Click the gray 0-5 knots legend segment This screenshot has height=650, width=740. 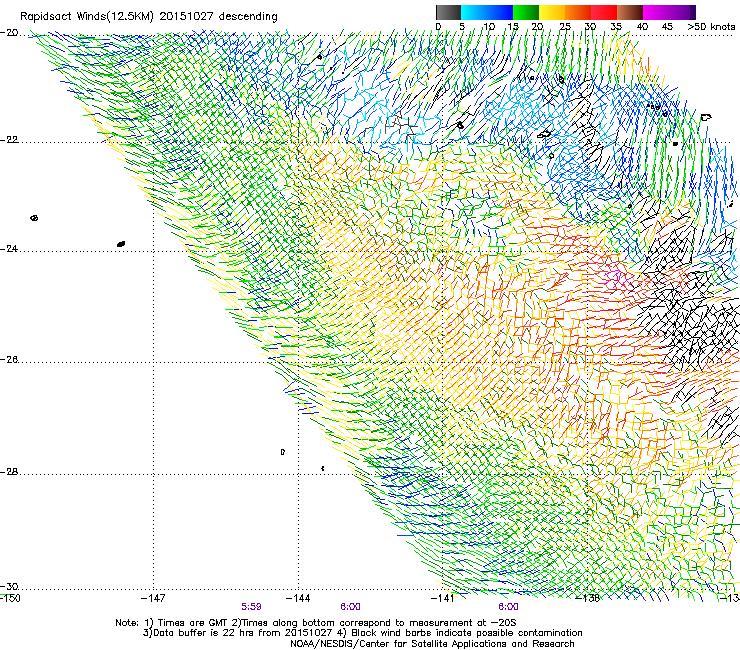coord(448,12)
